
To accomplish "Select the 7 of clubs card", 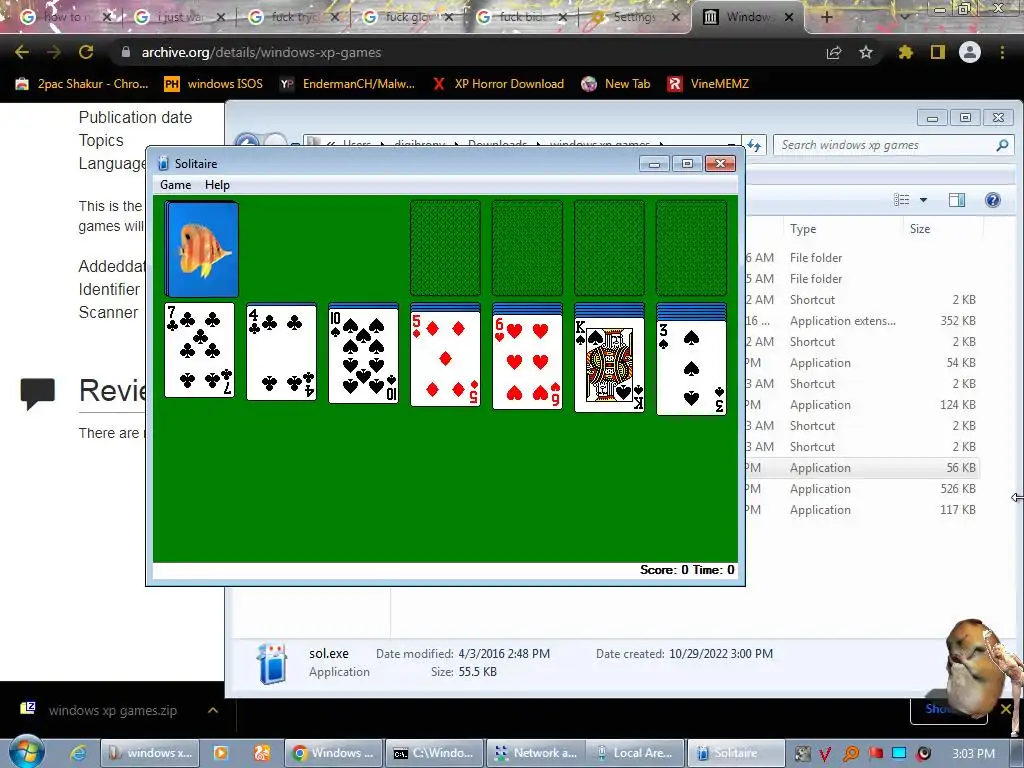I will 199,350.
